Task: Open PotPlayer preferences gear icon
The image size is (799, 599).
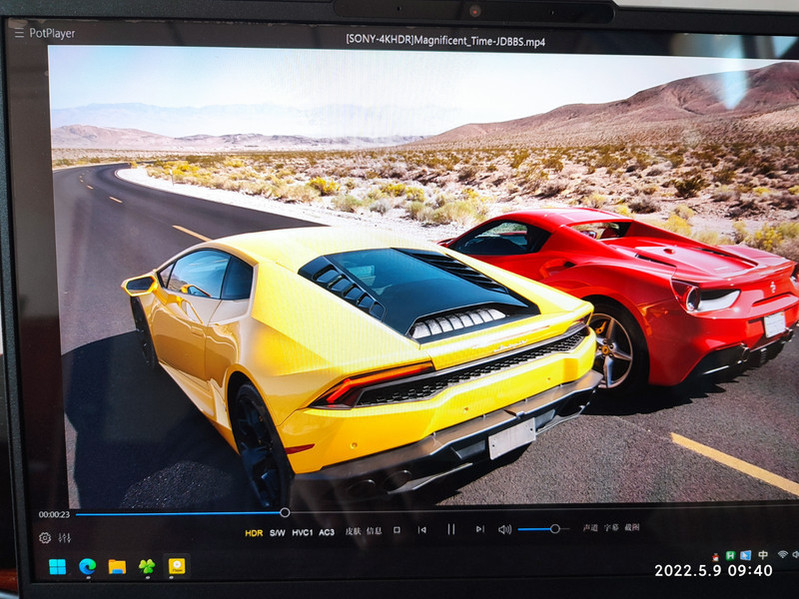Action: point(45,538)
